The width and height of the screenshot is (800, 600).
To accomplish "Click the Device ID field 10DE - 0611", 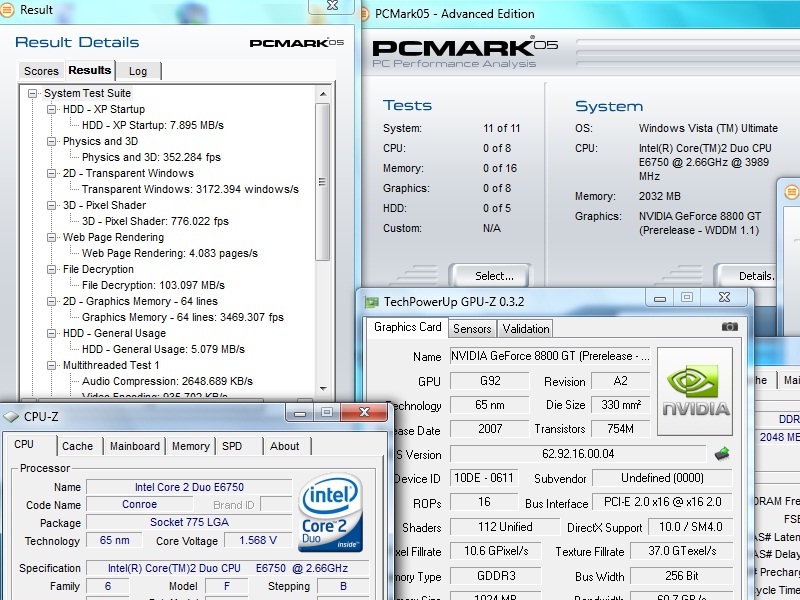I will click(483, 478).
